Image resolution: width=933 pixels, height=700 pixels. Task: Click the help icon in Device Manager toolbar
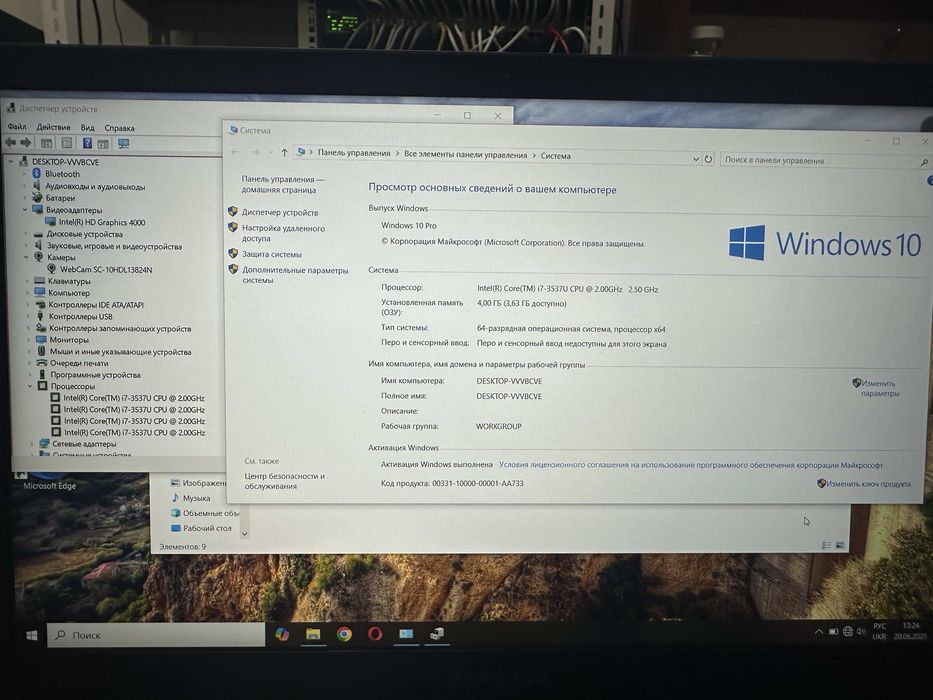click(x=87, y=143)
